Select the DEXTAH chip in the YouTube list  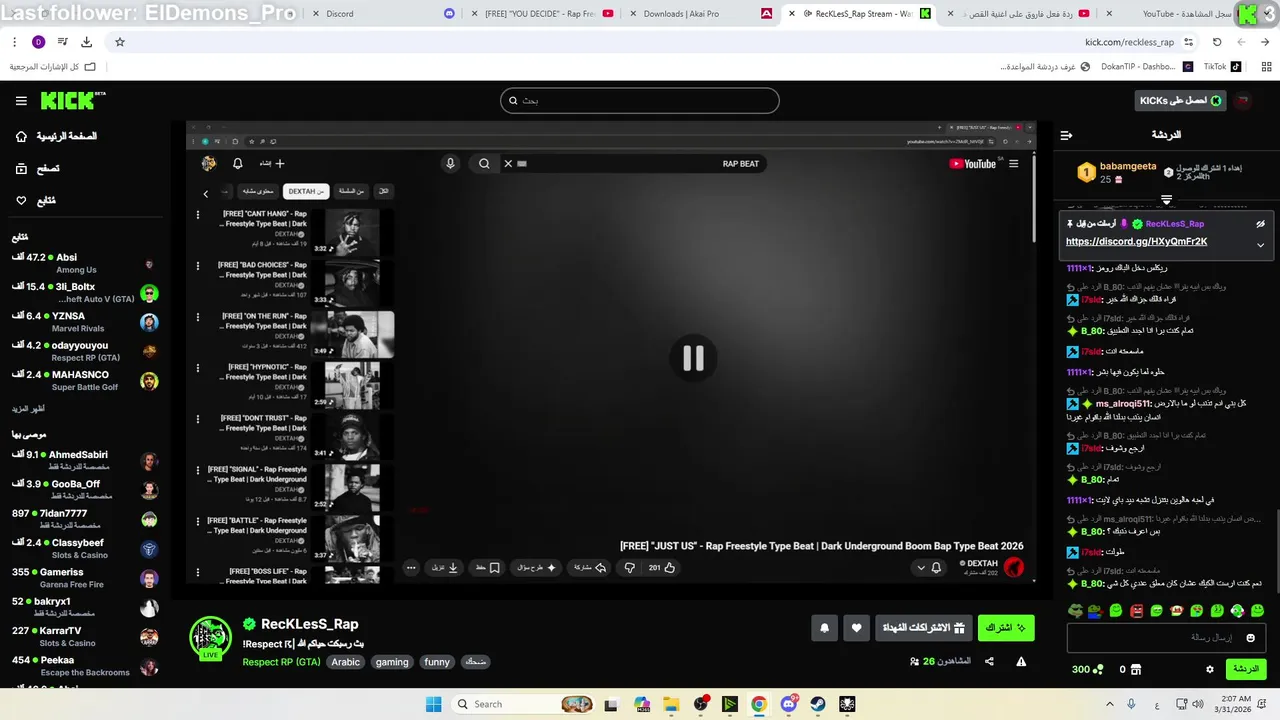click(307, 191)
